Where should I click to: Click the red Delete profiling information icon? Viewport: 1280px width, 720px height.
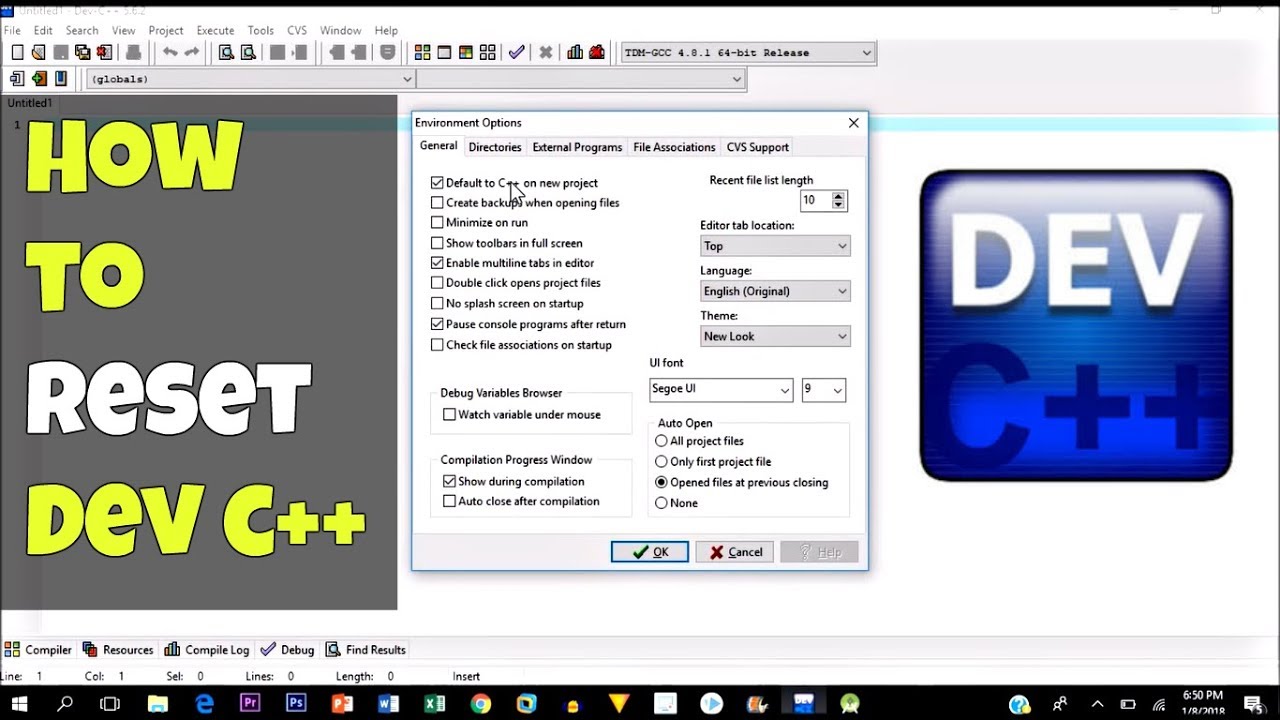click(597, 53)
